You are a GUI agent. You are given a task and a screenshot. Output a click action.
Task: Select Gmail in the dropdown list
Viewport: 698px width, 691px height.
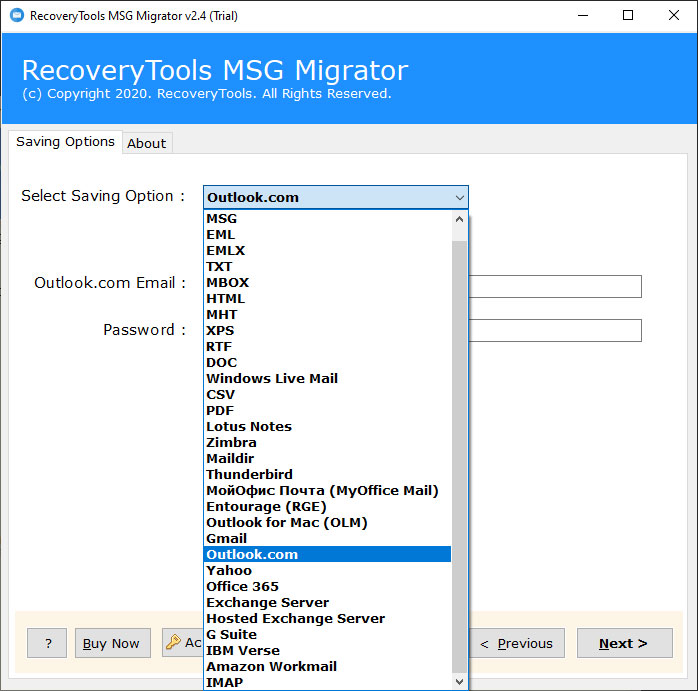[226, 538]
